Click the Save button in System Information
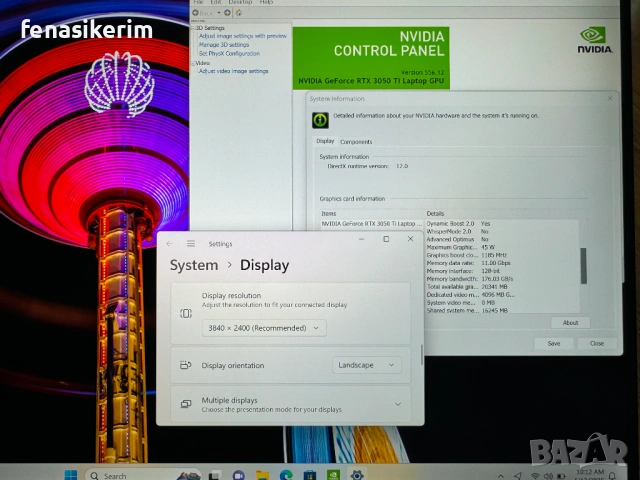Image resolution: width=640 pixels, height=480 pixels. (x=554, y=343)
